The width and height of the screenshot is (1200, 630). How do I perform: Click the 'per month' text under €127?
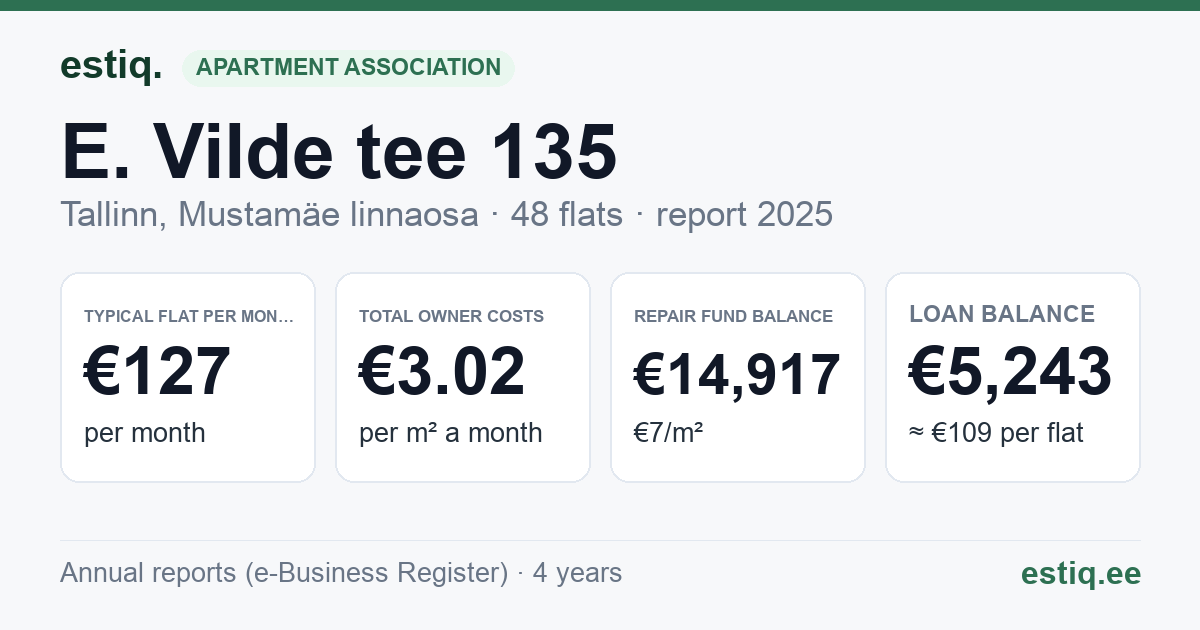(145, 433)
